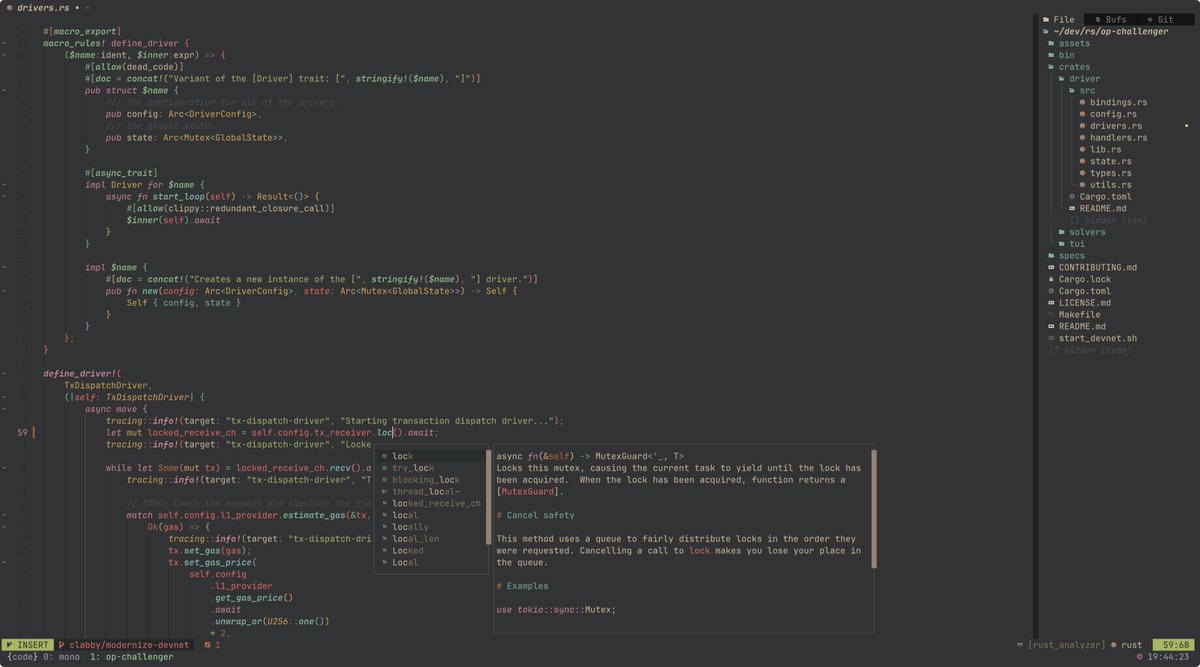
Task: Click the markdown icon beside CONTRIBUTING.md
Action: coord(1051,268)
